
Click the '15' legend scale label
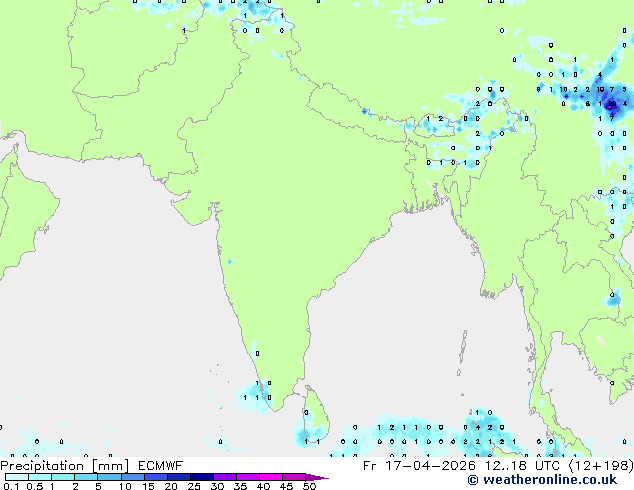148,486
